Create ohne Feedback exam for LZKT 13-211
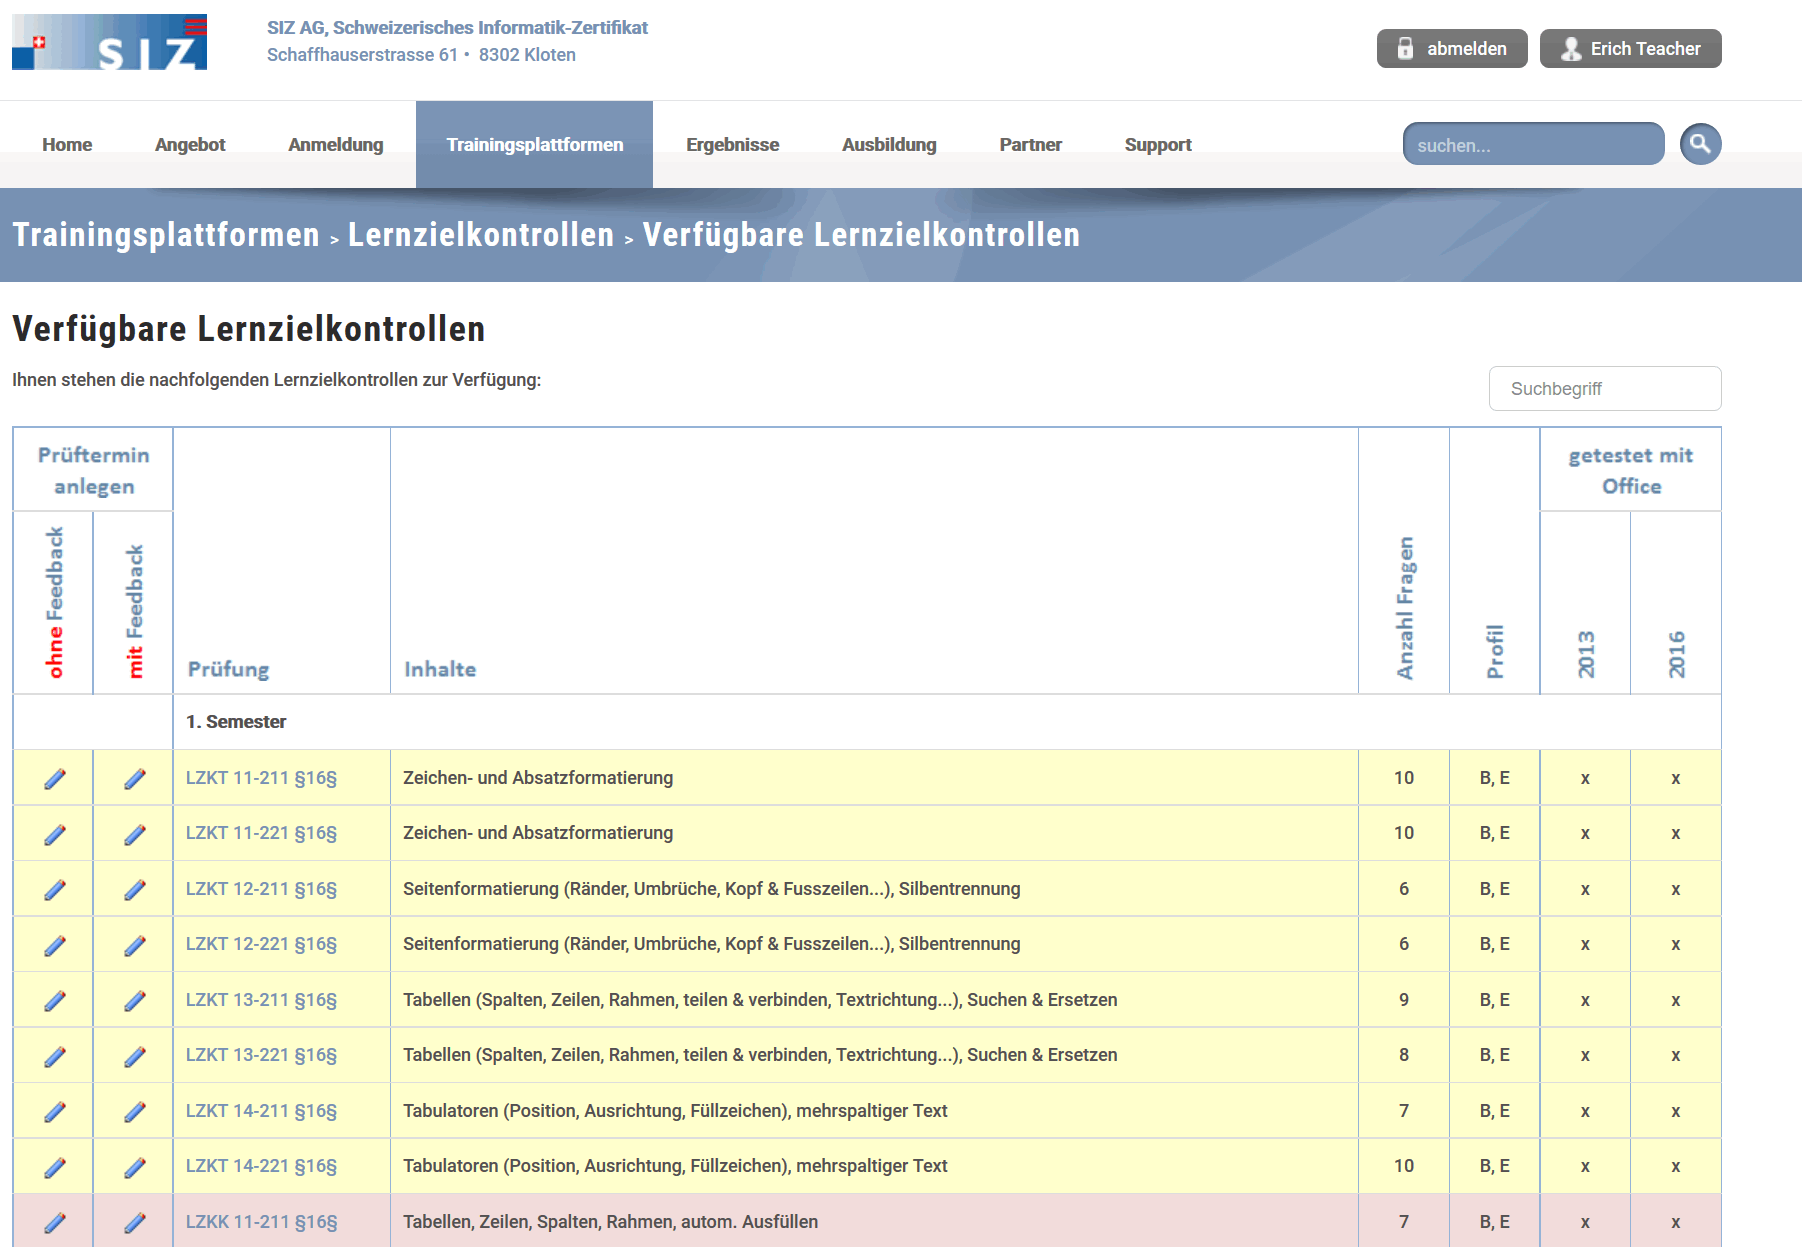 pos(55,1000)
